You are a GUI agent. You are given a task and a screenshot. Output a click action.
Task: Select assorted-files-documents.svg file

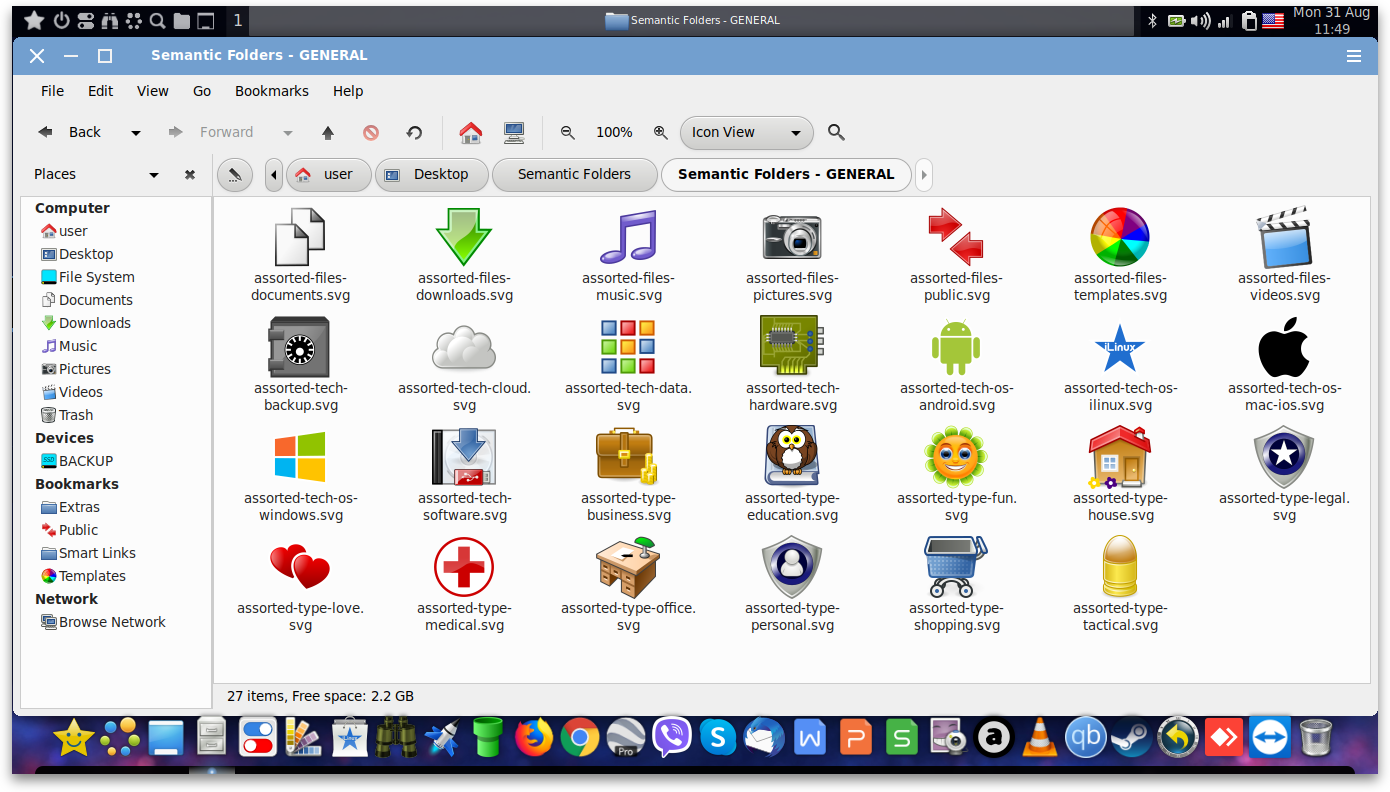tap(300, 237)
